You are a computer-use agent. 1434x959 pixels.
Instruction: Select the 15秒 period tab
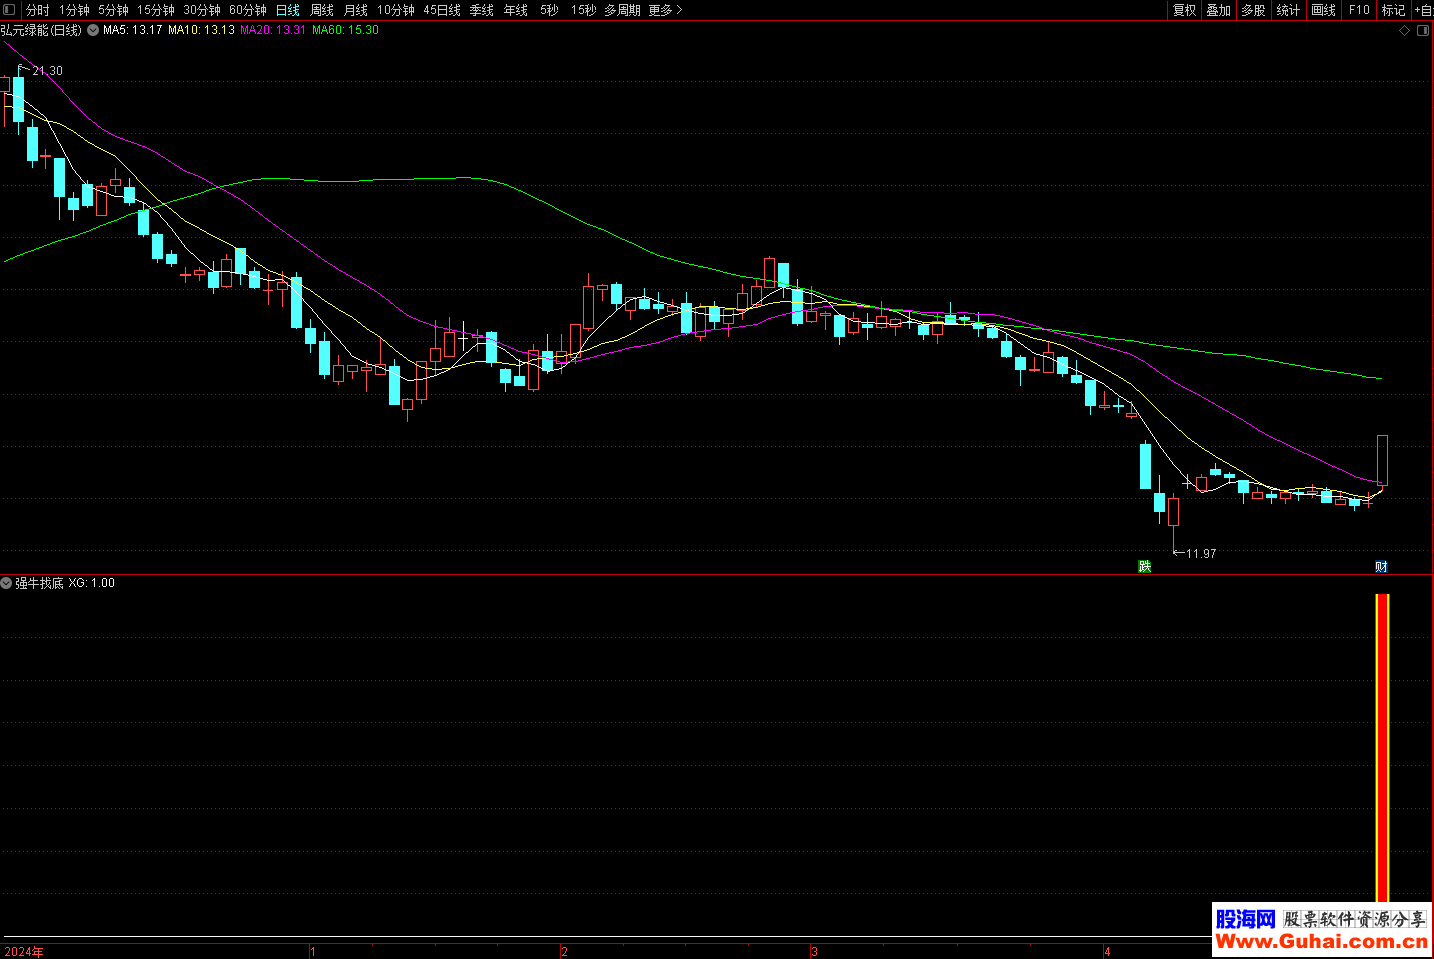coord(583,10)
